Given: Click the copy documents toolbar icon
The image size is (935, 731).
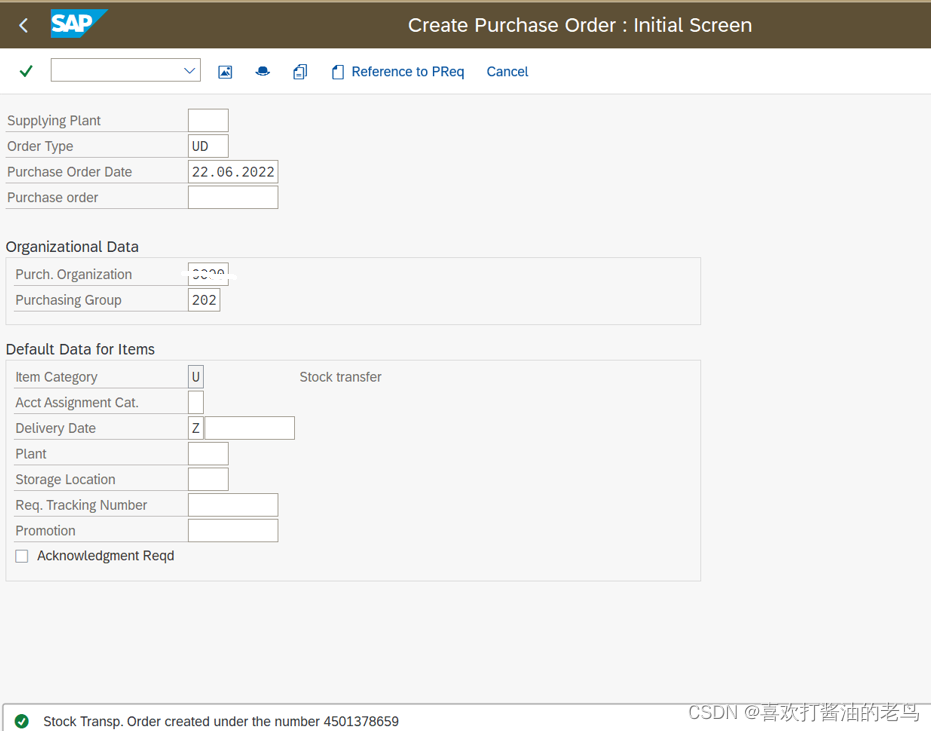Looking at the screenshot, I should [x=300, y=72].
